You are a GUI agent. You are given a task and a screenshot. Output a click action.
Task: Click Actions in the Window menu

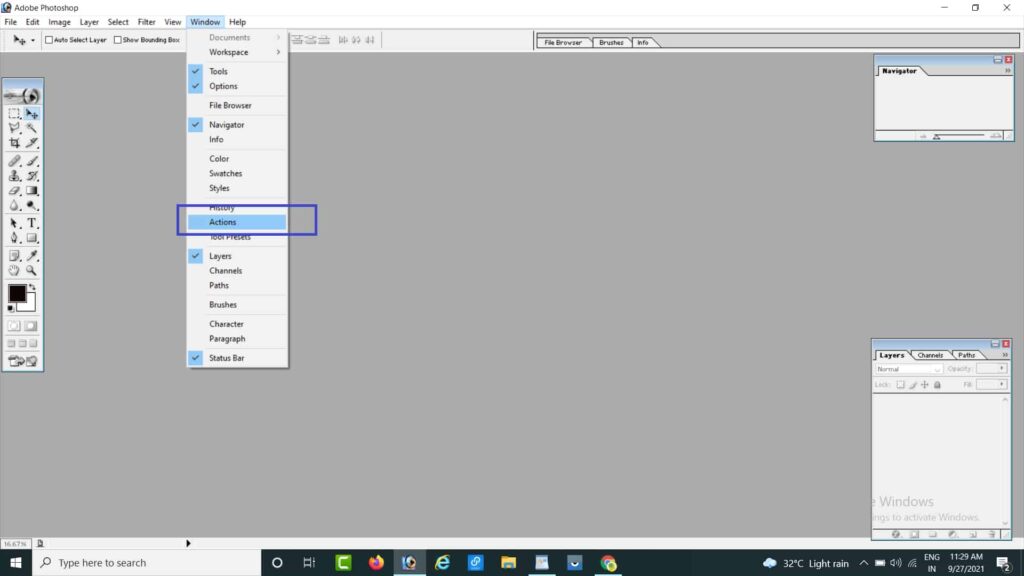[x=223, y=222]
